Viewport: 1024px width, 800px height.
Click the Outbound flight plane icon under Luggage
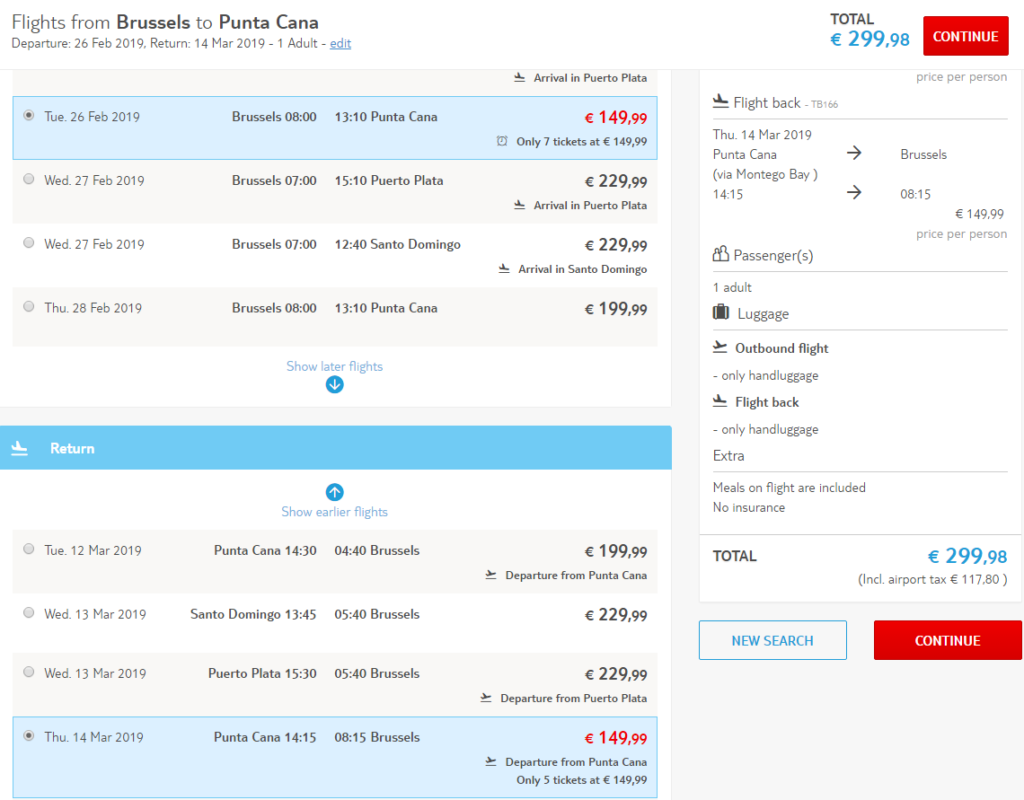point(720,347)
